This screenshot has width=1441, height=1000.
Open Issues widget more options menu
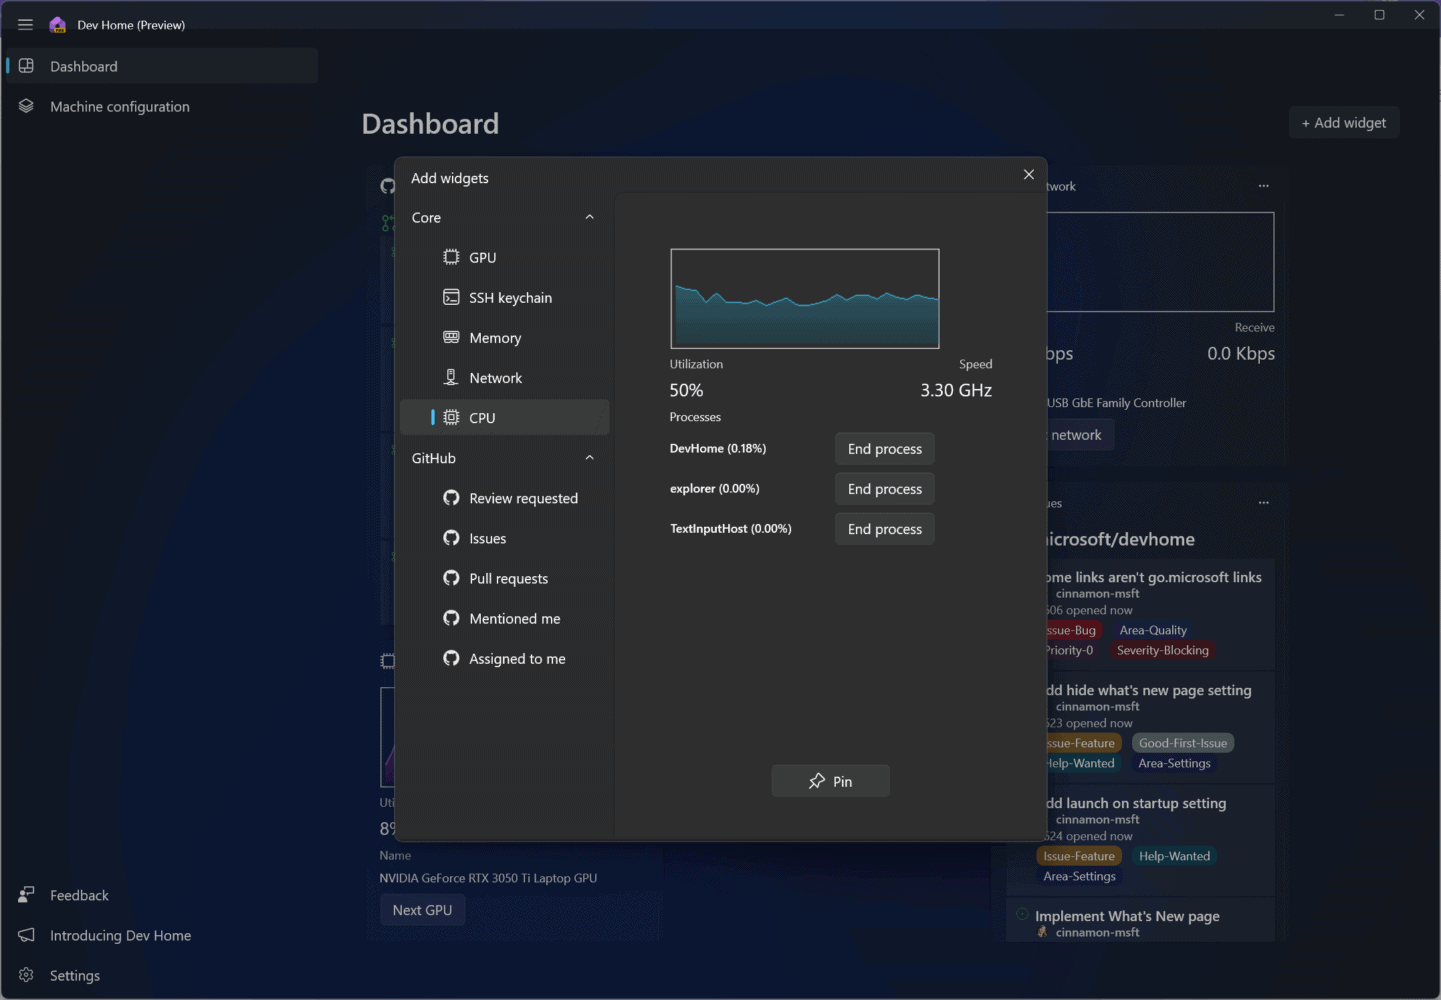point(1264,503)
